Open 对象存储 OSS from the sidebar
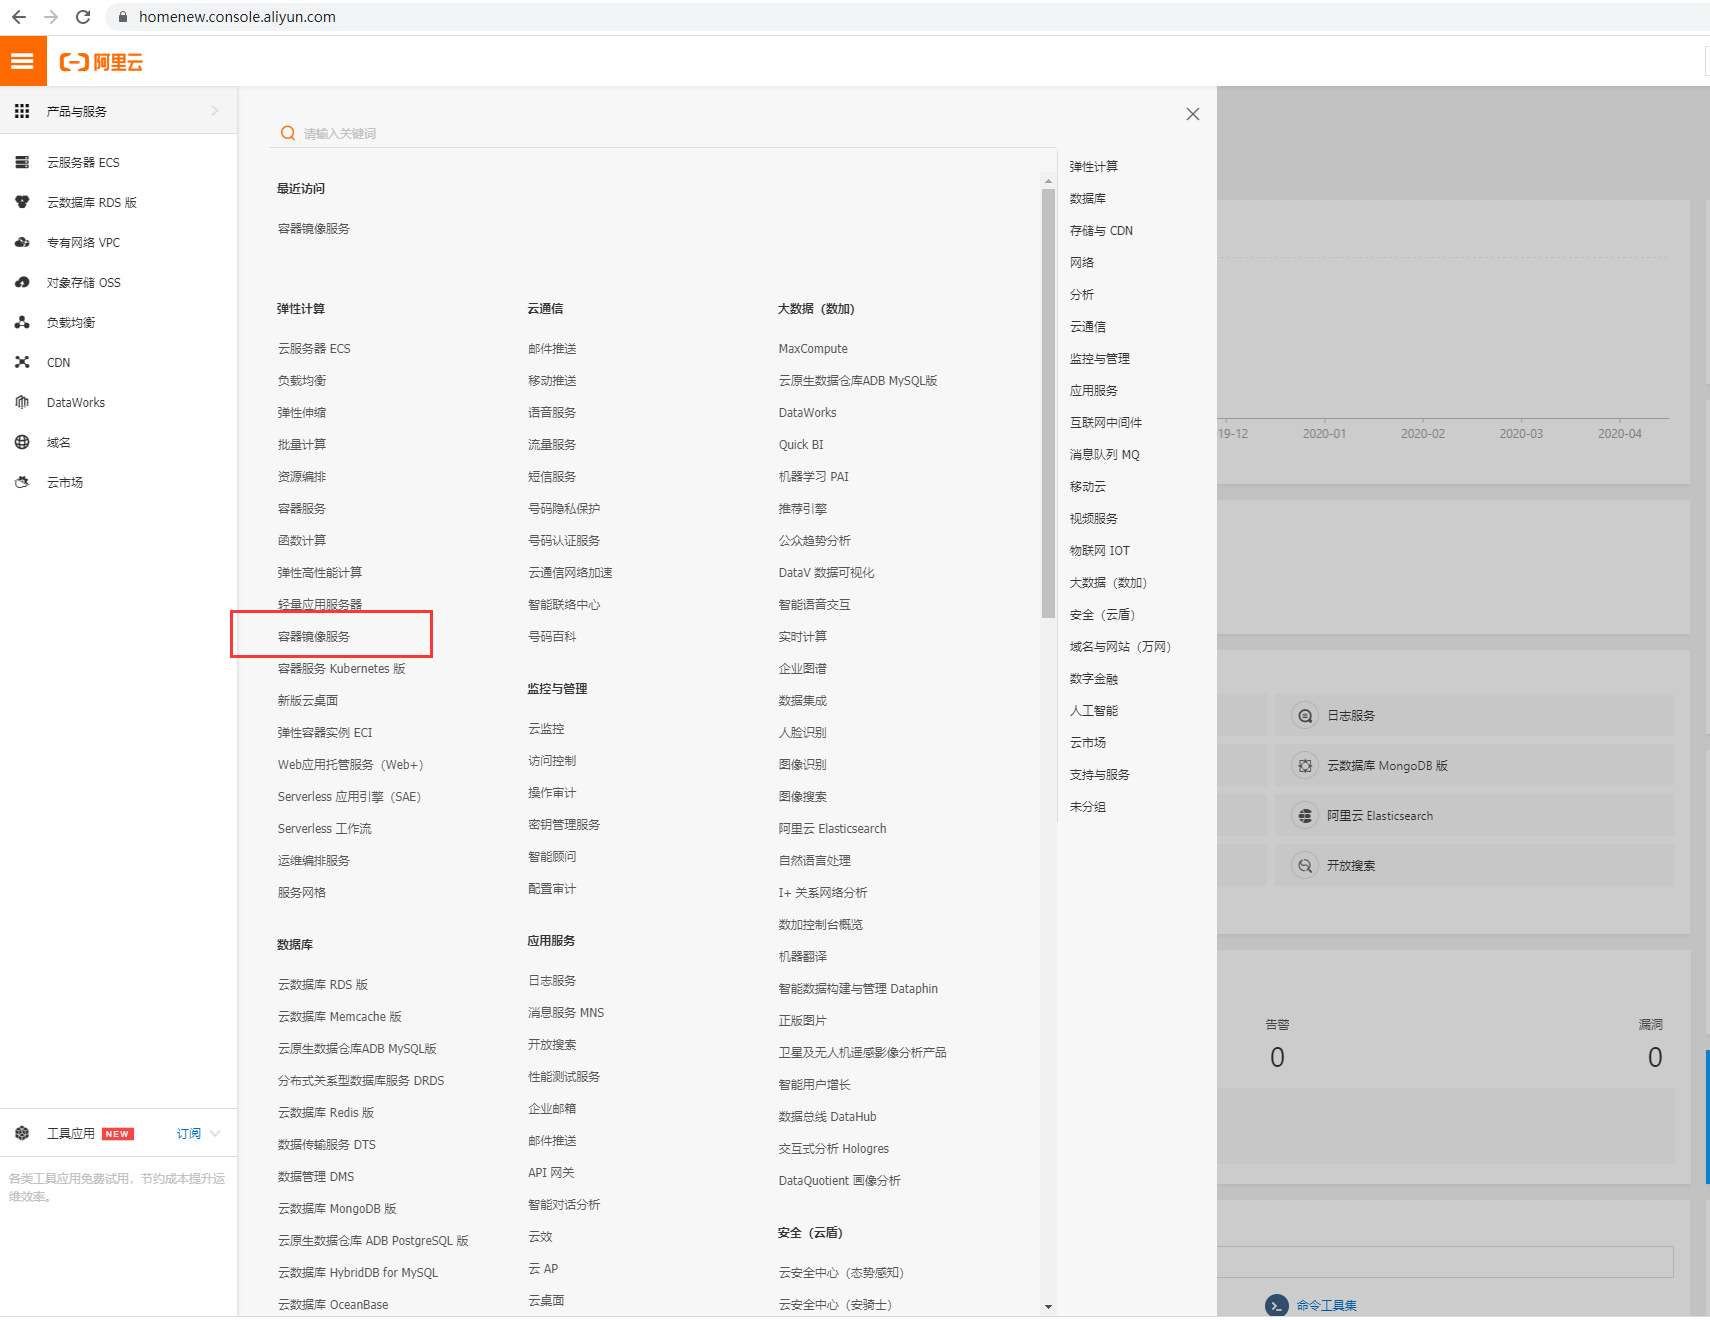1710x1320 pixels. [x=85, y=282]
